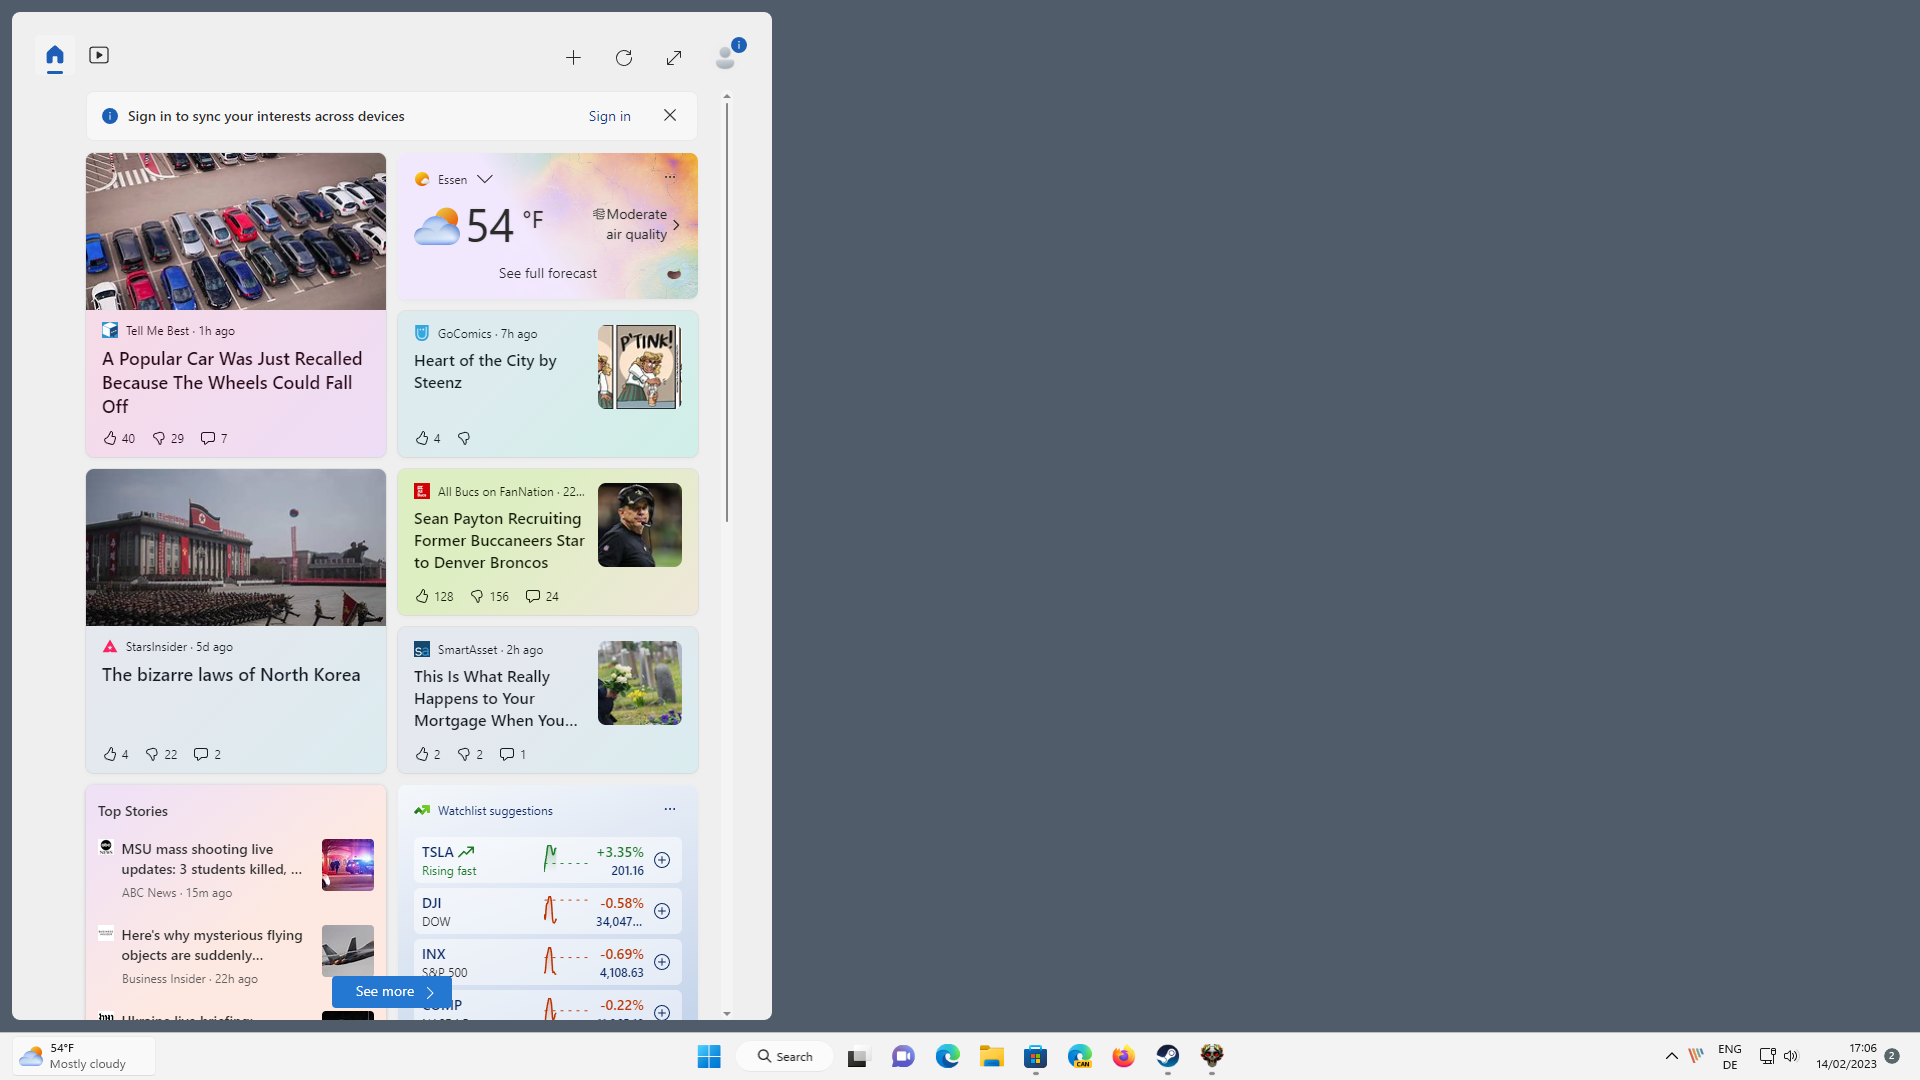The image size is (1920, 1080).
Task: Open the Steam application icon
Action: [x=1168, y=1055]
